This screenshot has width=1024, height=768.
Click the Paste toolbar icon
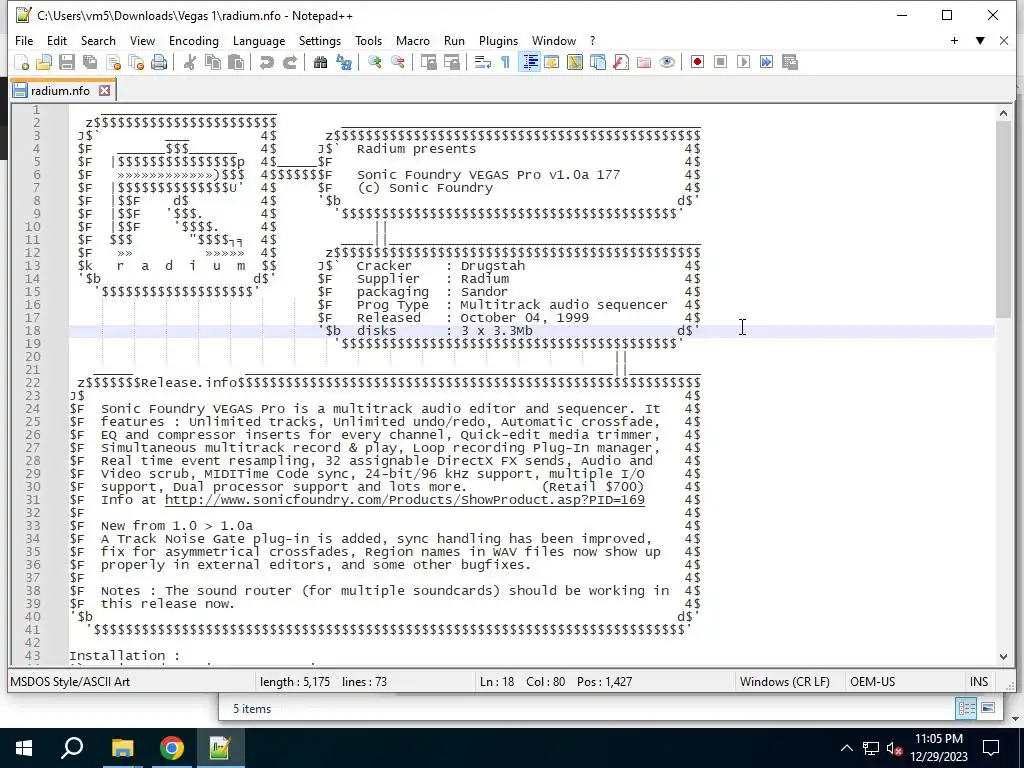tap(236, 62)
